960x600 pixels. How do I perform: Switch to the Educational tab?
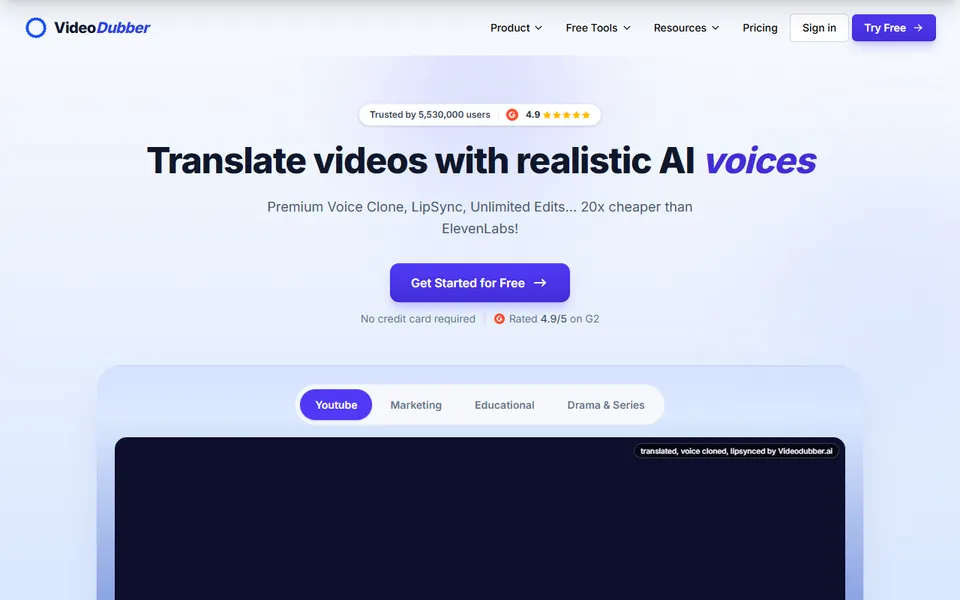coord(504,405)
